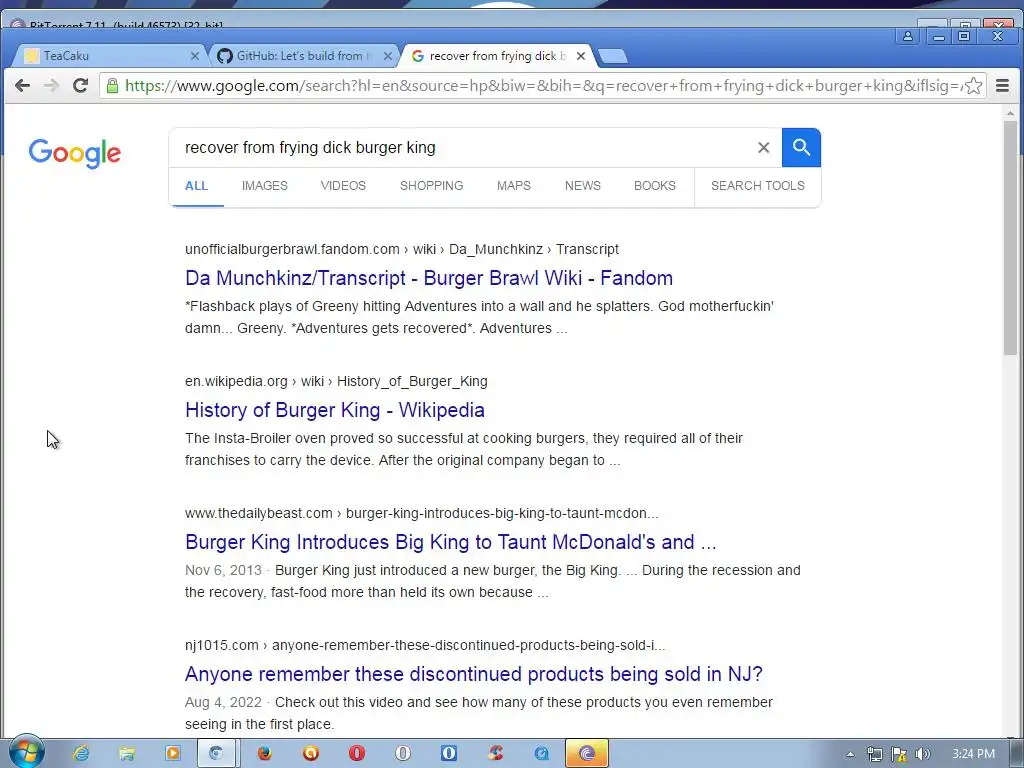The width and height of the screenshot is (1024, 768).
Task: Click the Google logo
Action: [x=74, y=153]
